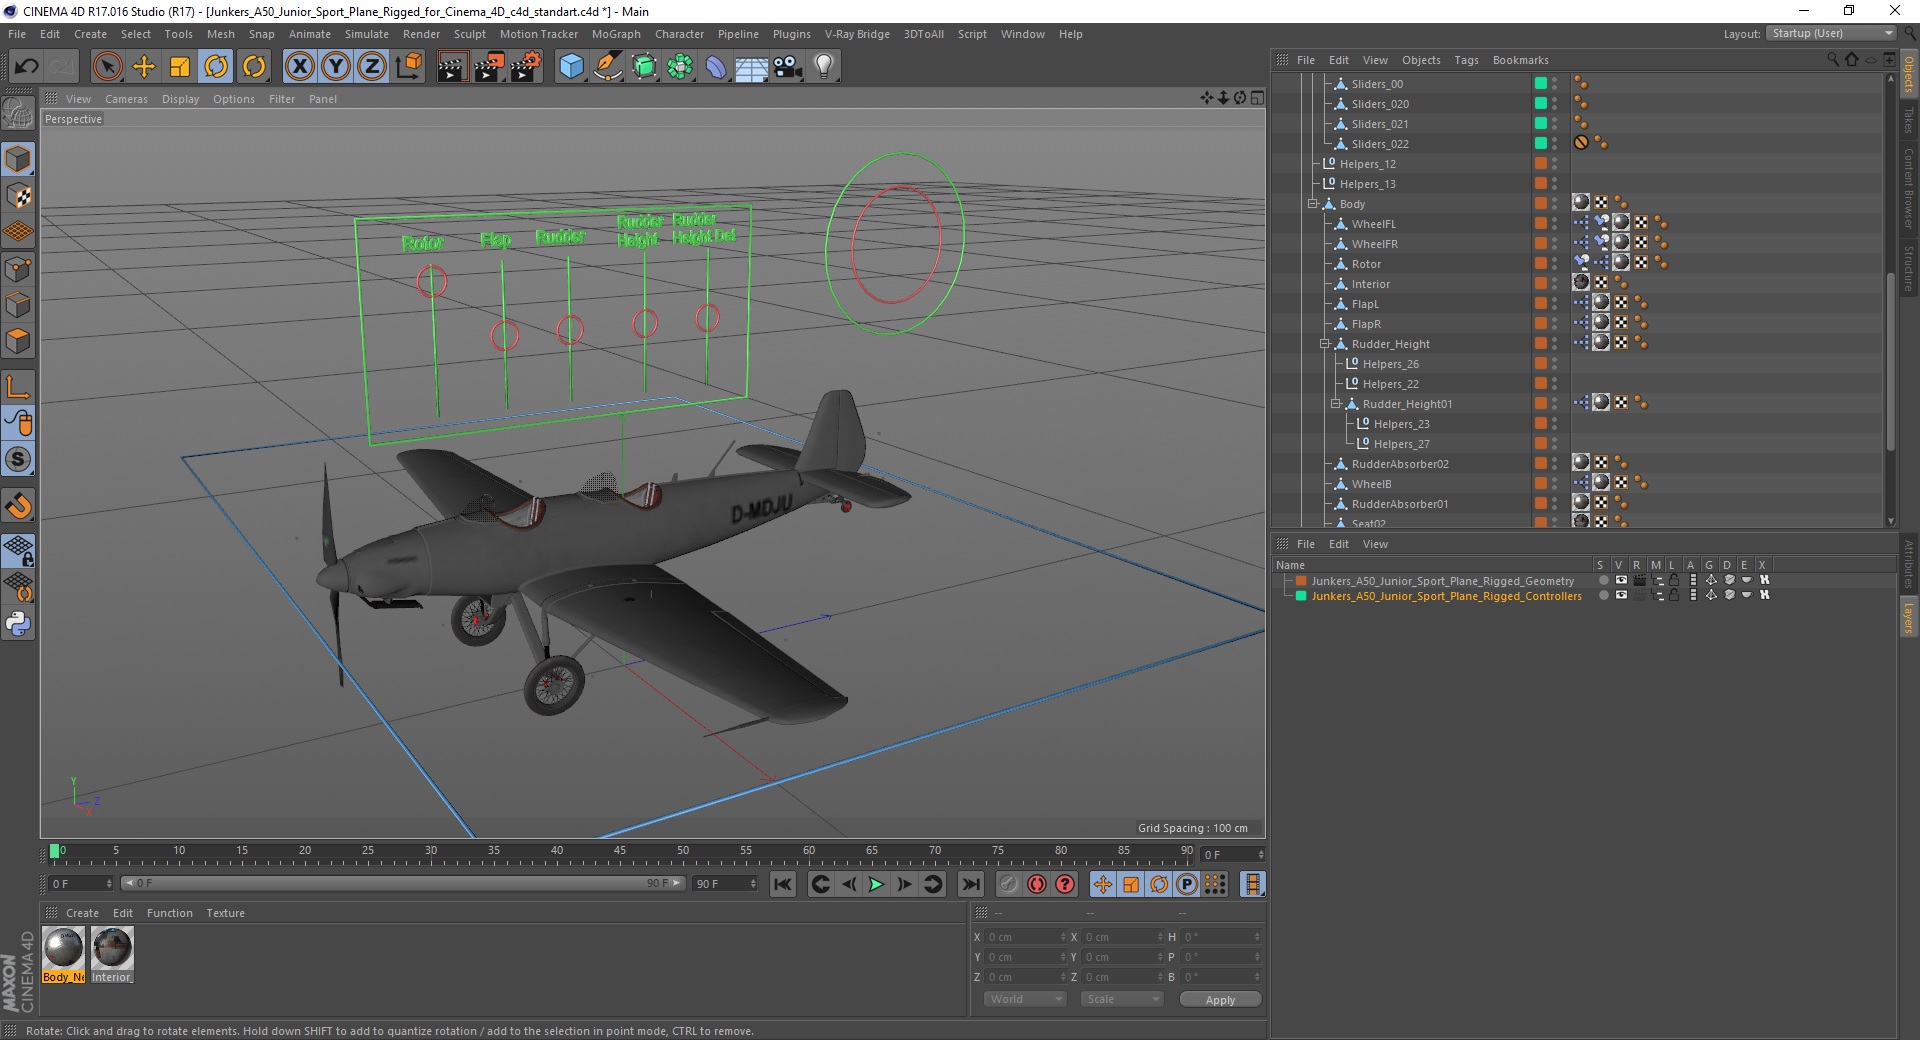Enable Edges mode
The width and height of the screenshot is (1920, 1040).
pyautogui.click(x=18, y=305)
